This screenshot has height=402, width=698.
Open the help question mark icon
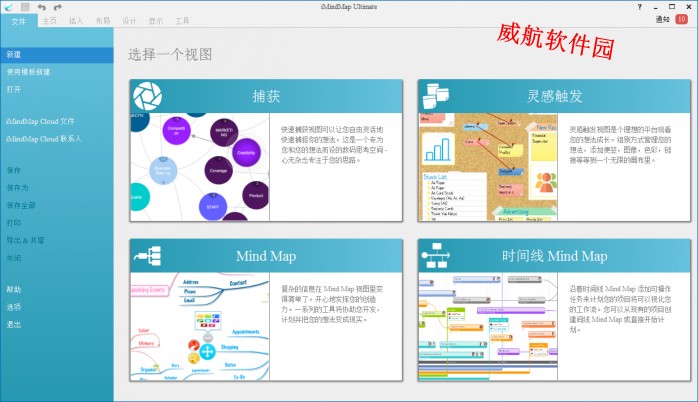[x=640, y=7]
